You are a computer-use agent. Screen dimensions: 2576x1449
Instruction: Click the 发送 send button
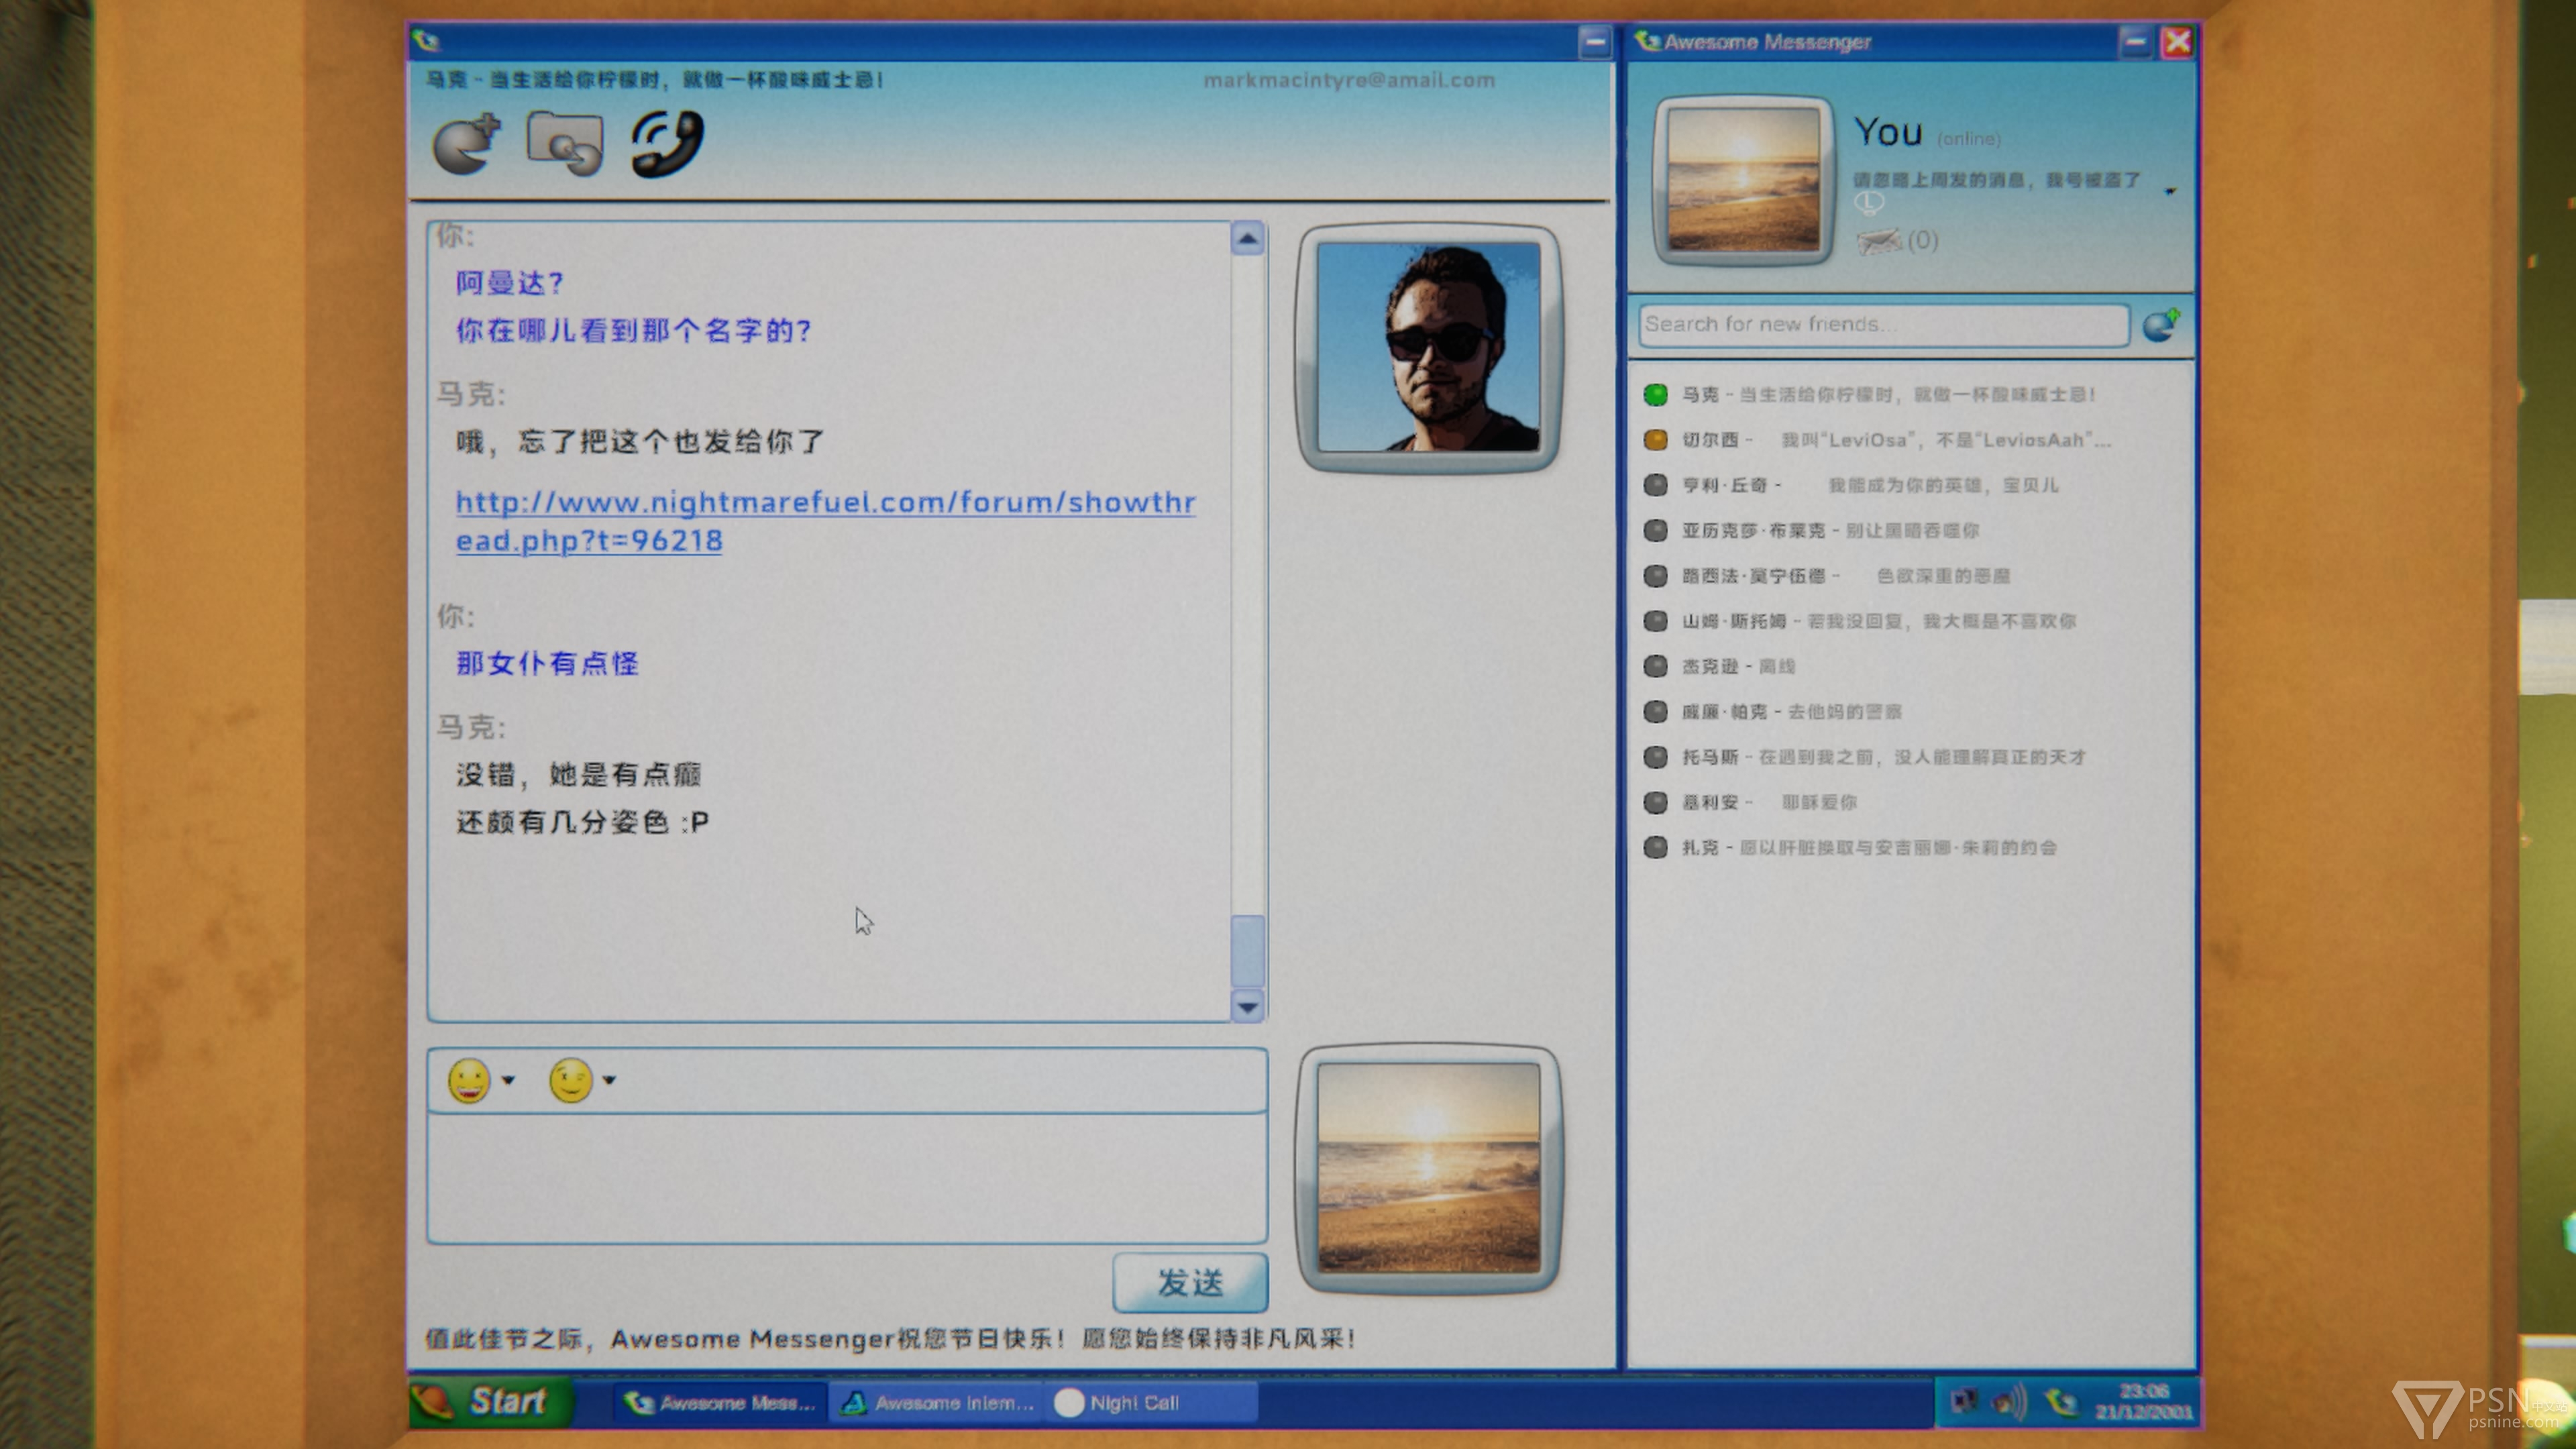[x=1190, y=1283]
